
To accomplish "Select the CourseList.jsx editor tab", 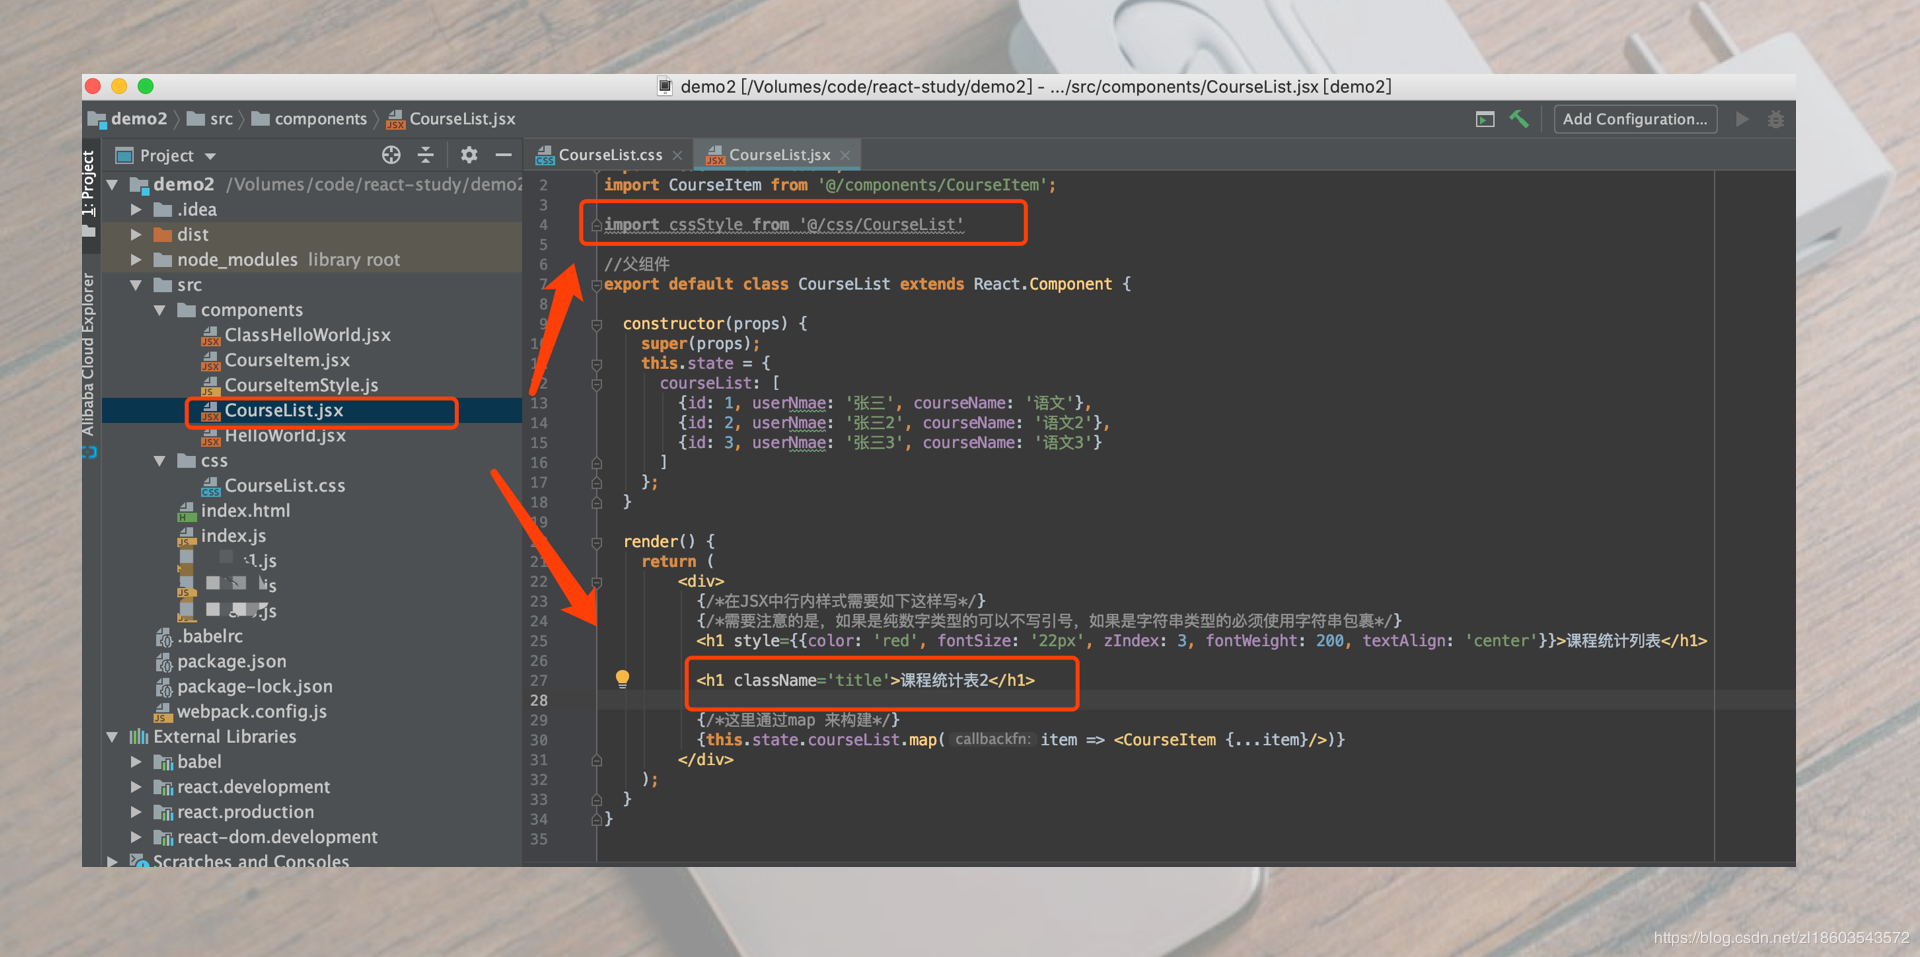I will coord(778,155).
